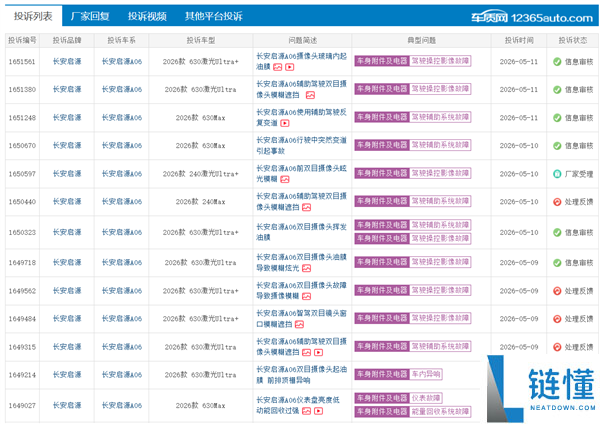
Task: Open complaint 长安启源A06摄像头玻璃内起油膜
Action: point(301,61)
